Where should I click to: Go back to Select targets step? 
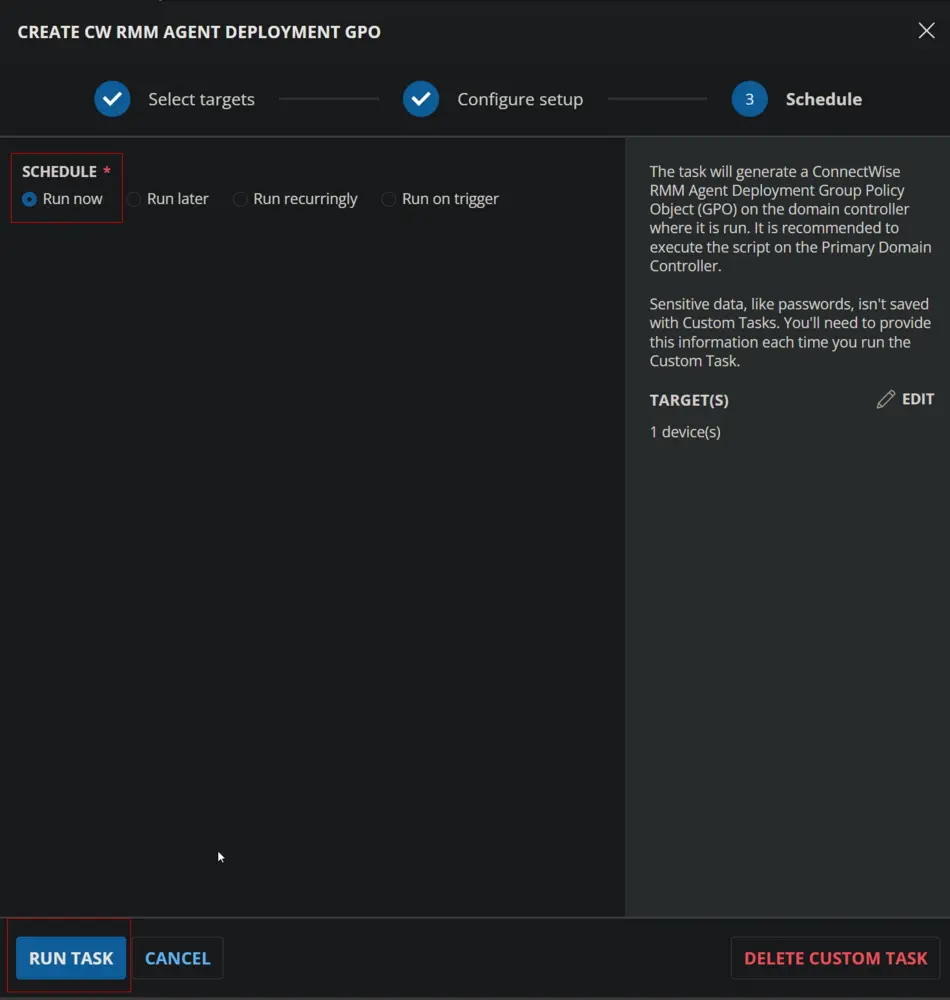(201, 99)
